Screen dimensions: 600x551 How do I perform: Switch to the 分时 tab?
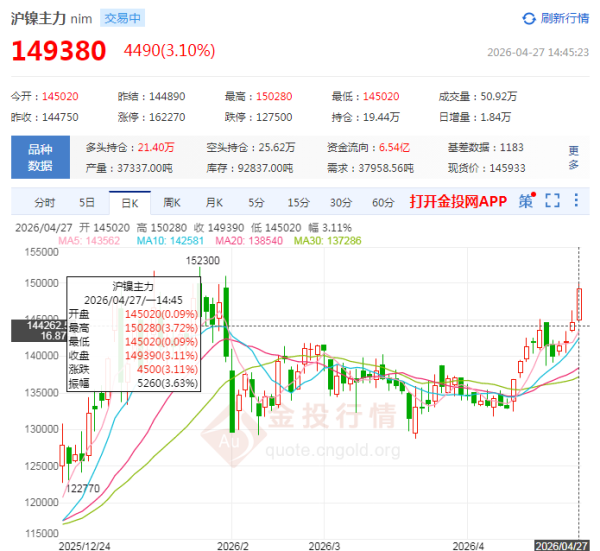[x=45, y=202]
